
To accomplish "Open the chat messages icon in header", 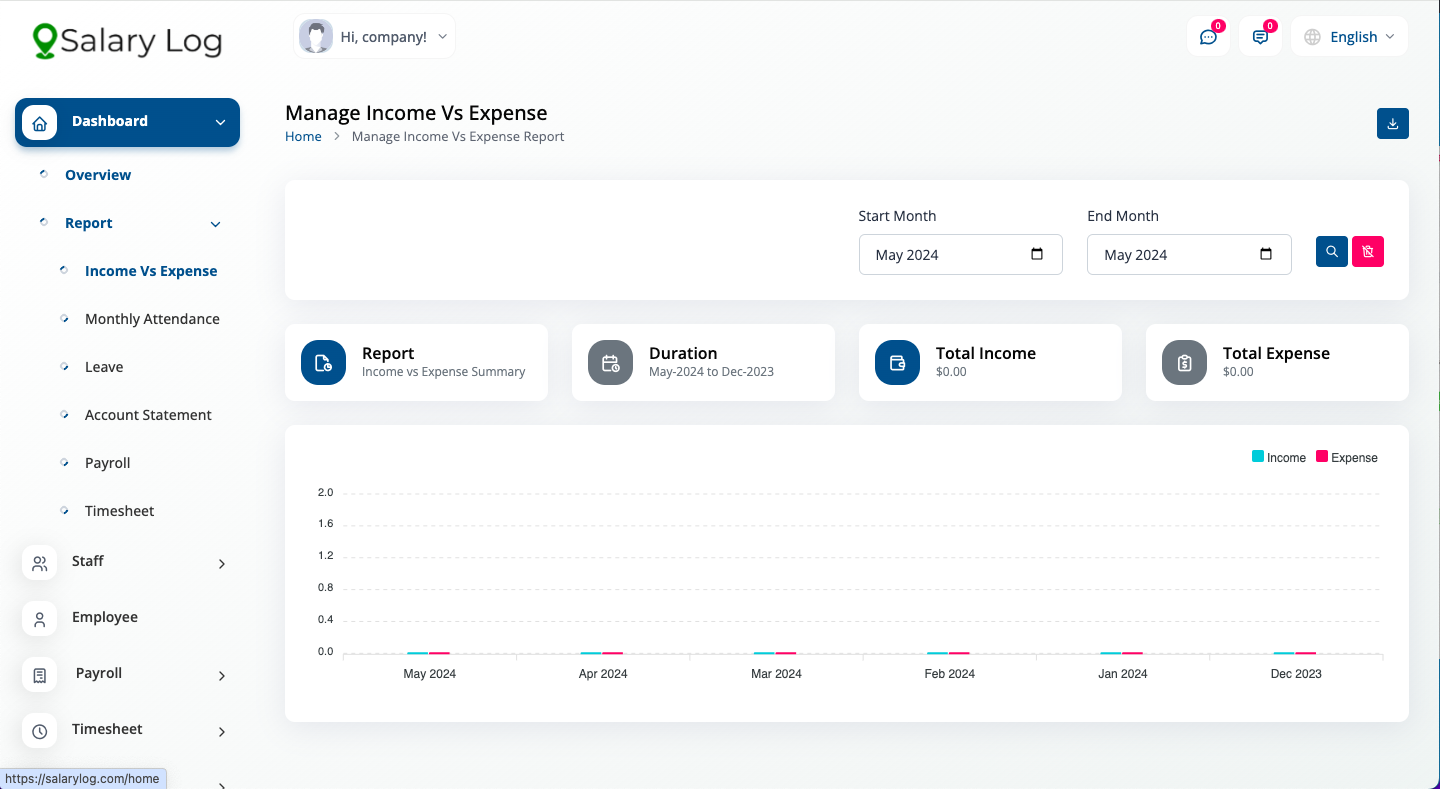I will coord(1208,37).
